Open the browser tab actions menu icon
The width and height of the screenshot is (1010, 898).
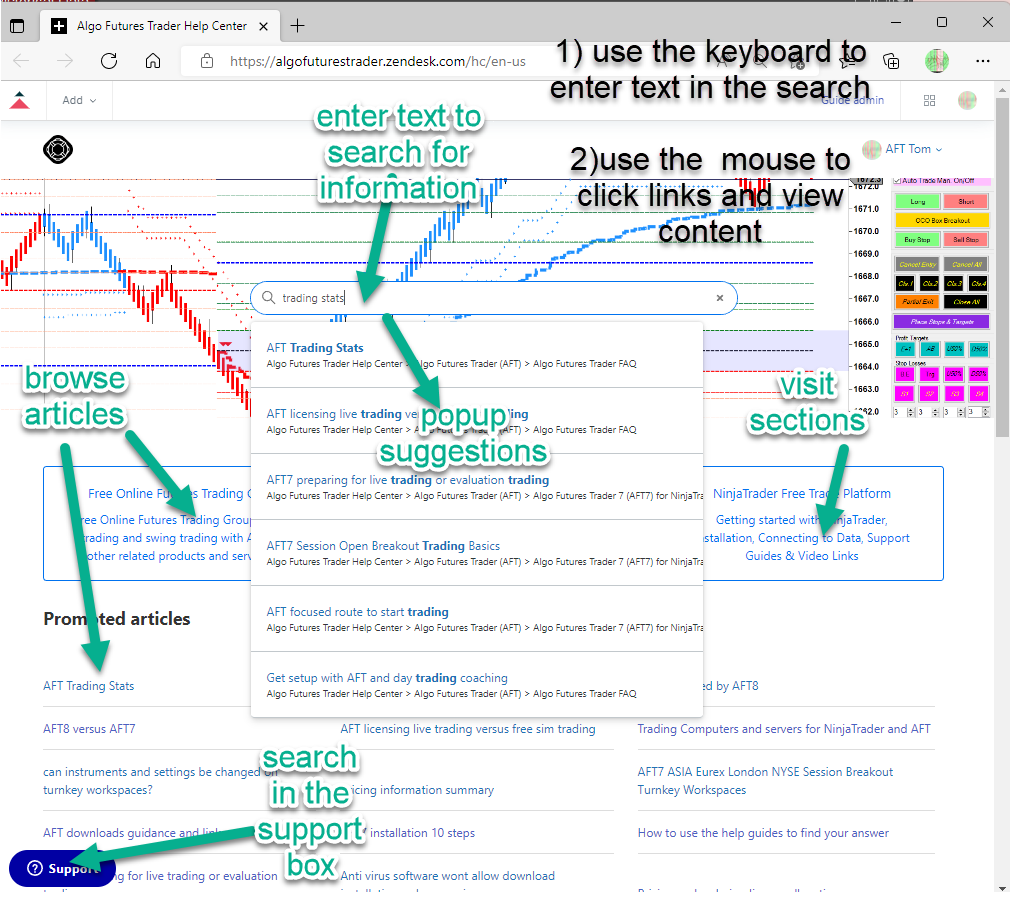point(17,26)
